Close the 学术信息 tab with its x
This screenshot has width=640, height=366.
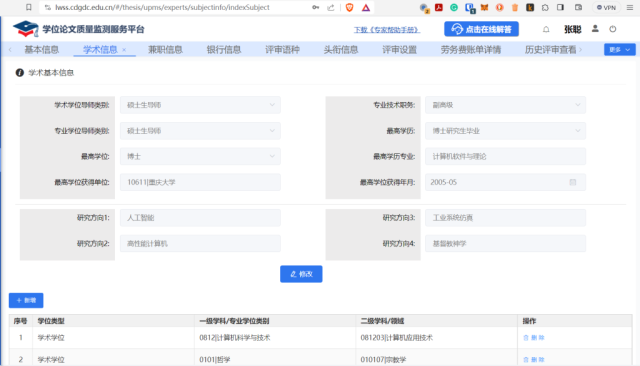click(x=124, y=50)
